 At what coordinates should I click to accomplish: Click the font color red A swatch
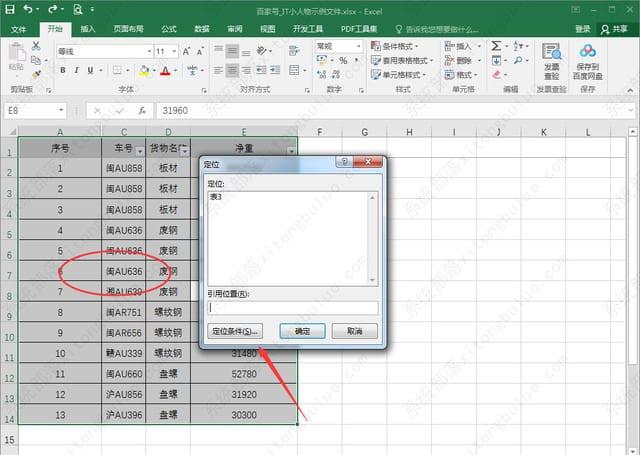click(x=165, y=71)
